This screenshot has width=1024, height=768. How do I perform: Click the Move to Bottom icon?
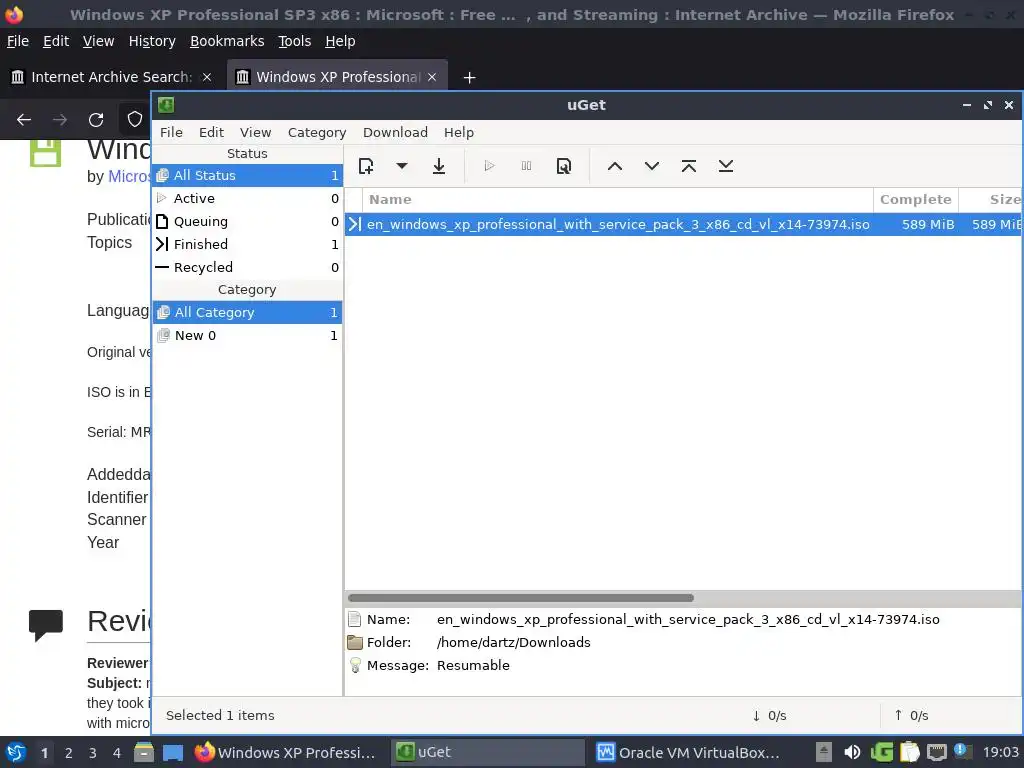pos(726,166)
